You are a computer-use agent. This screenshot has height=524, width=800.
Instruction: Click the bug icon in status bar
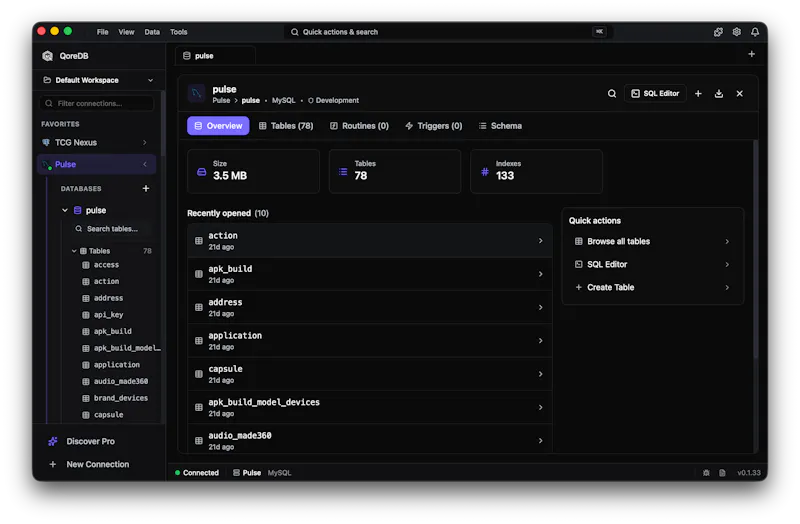706,473
